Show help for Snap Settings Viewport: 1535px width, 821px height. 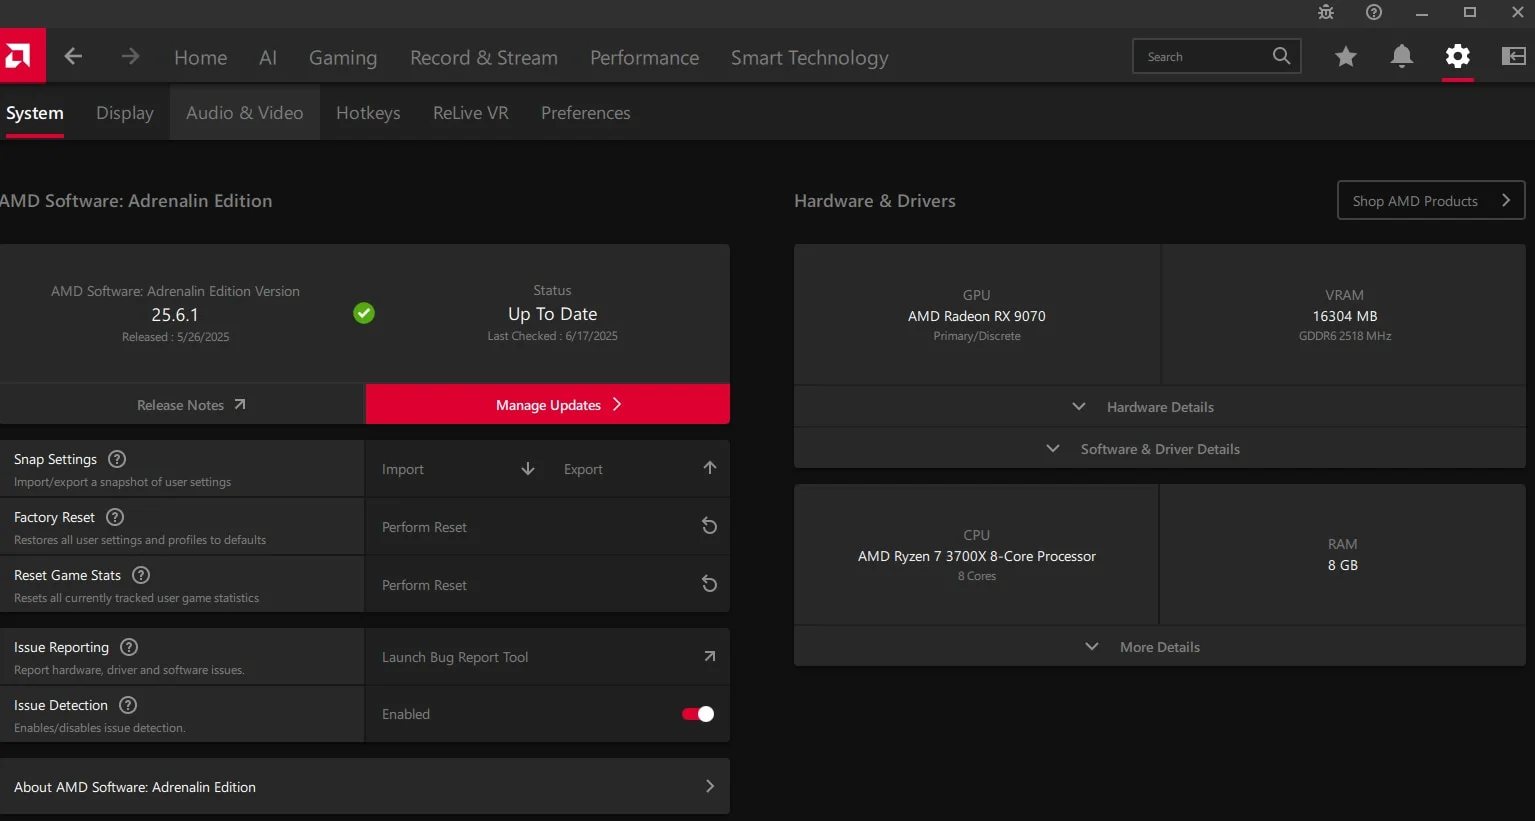[117, 459]
